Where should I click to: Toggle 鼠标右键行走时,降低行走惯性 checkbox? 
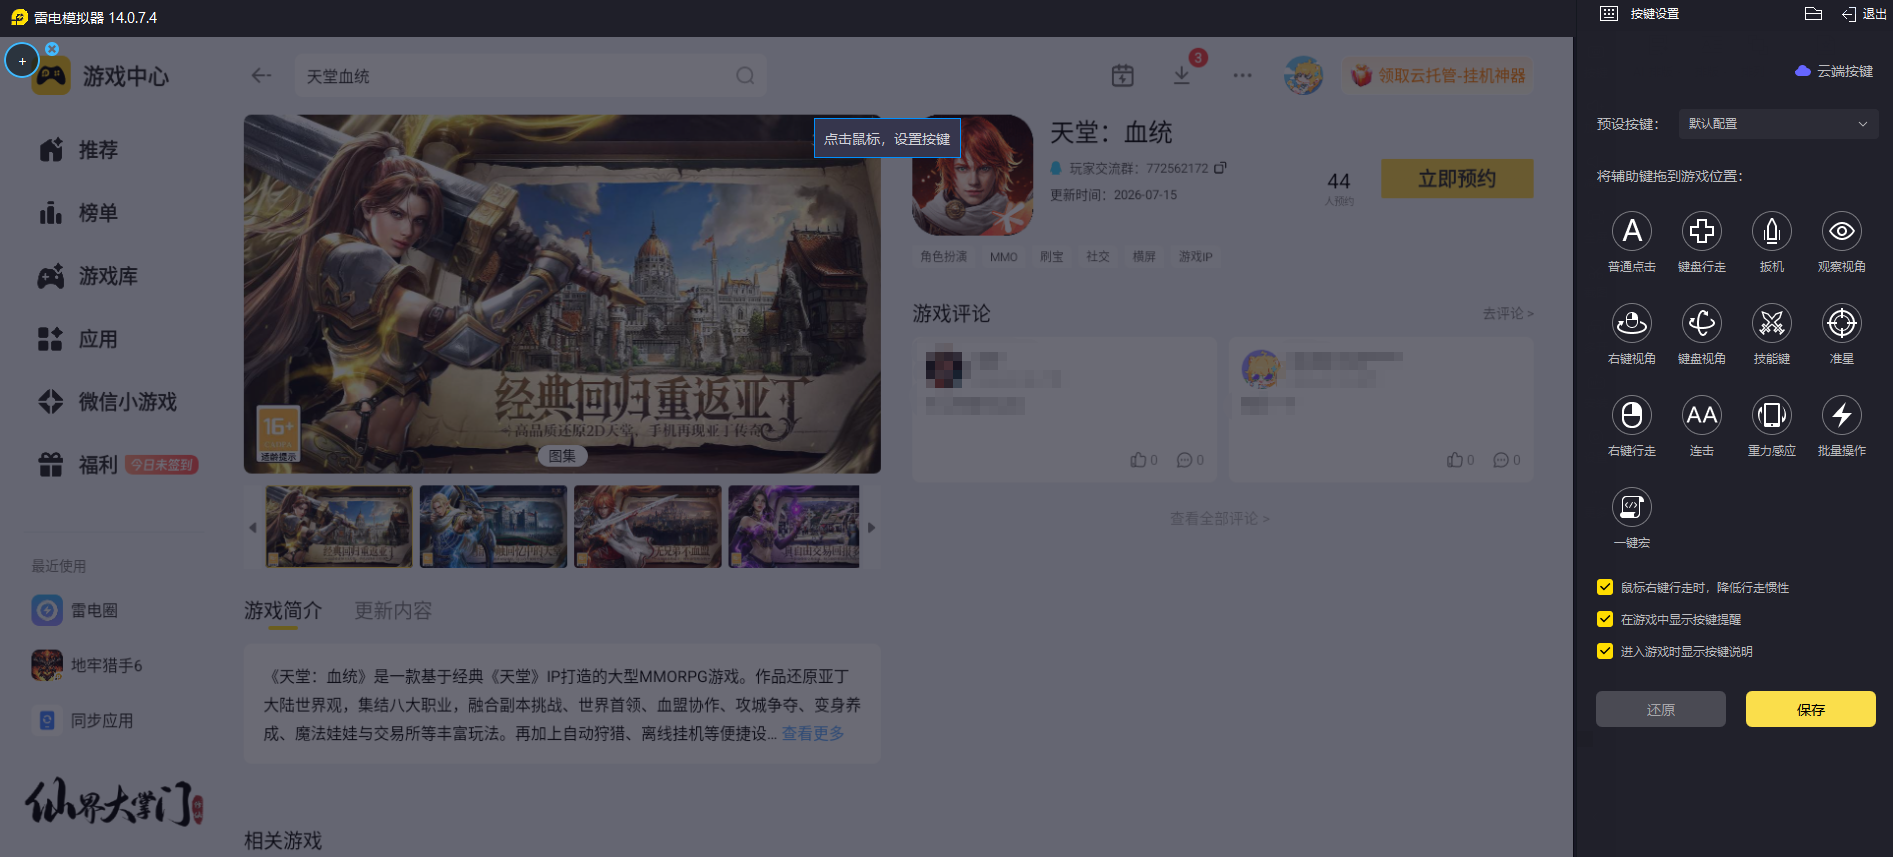pos(1605,587)
